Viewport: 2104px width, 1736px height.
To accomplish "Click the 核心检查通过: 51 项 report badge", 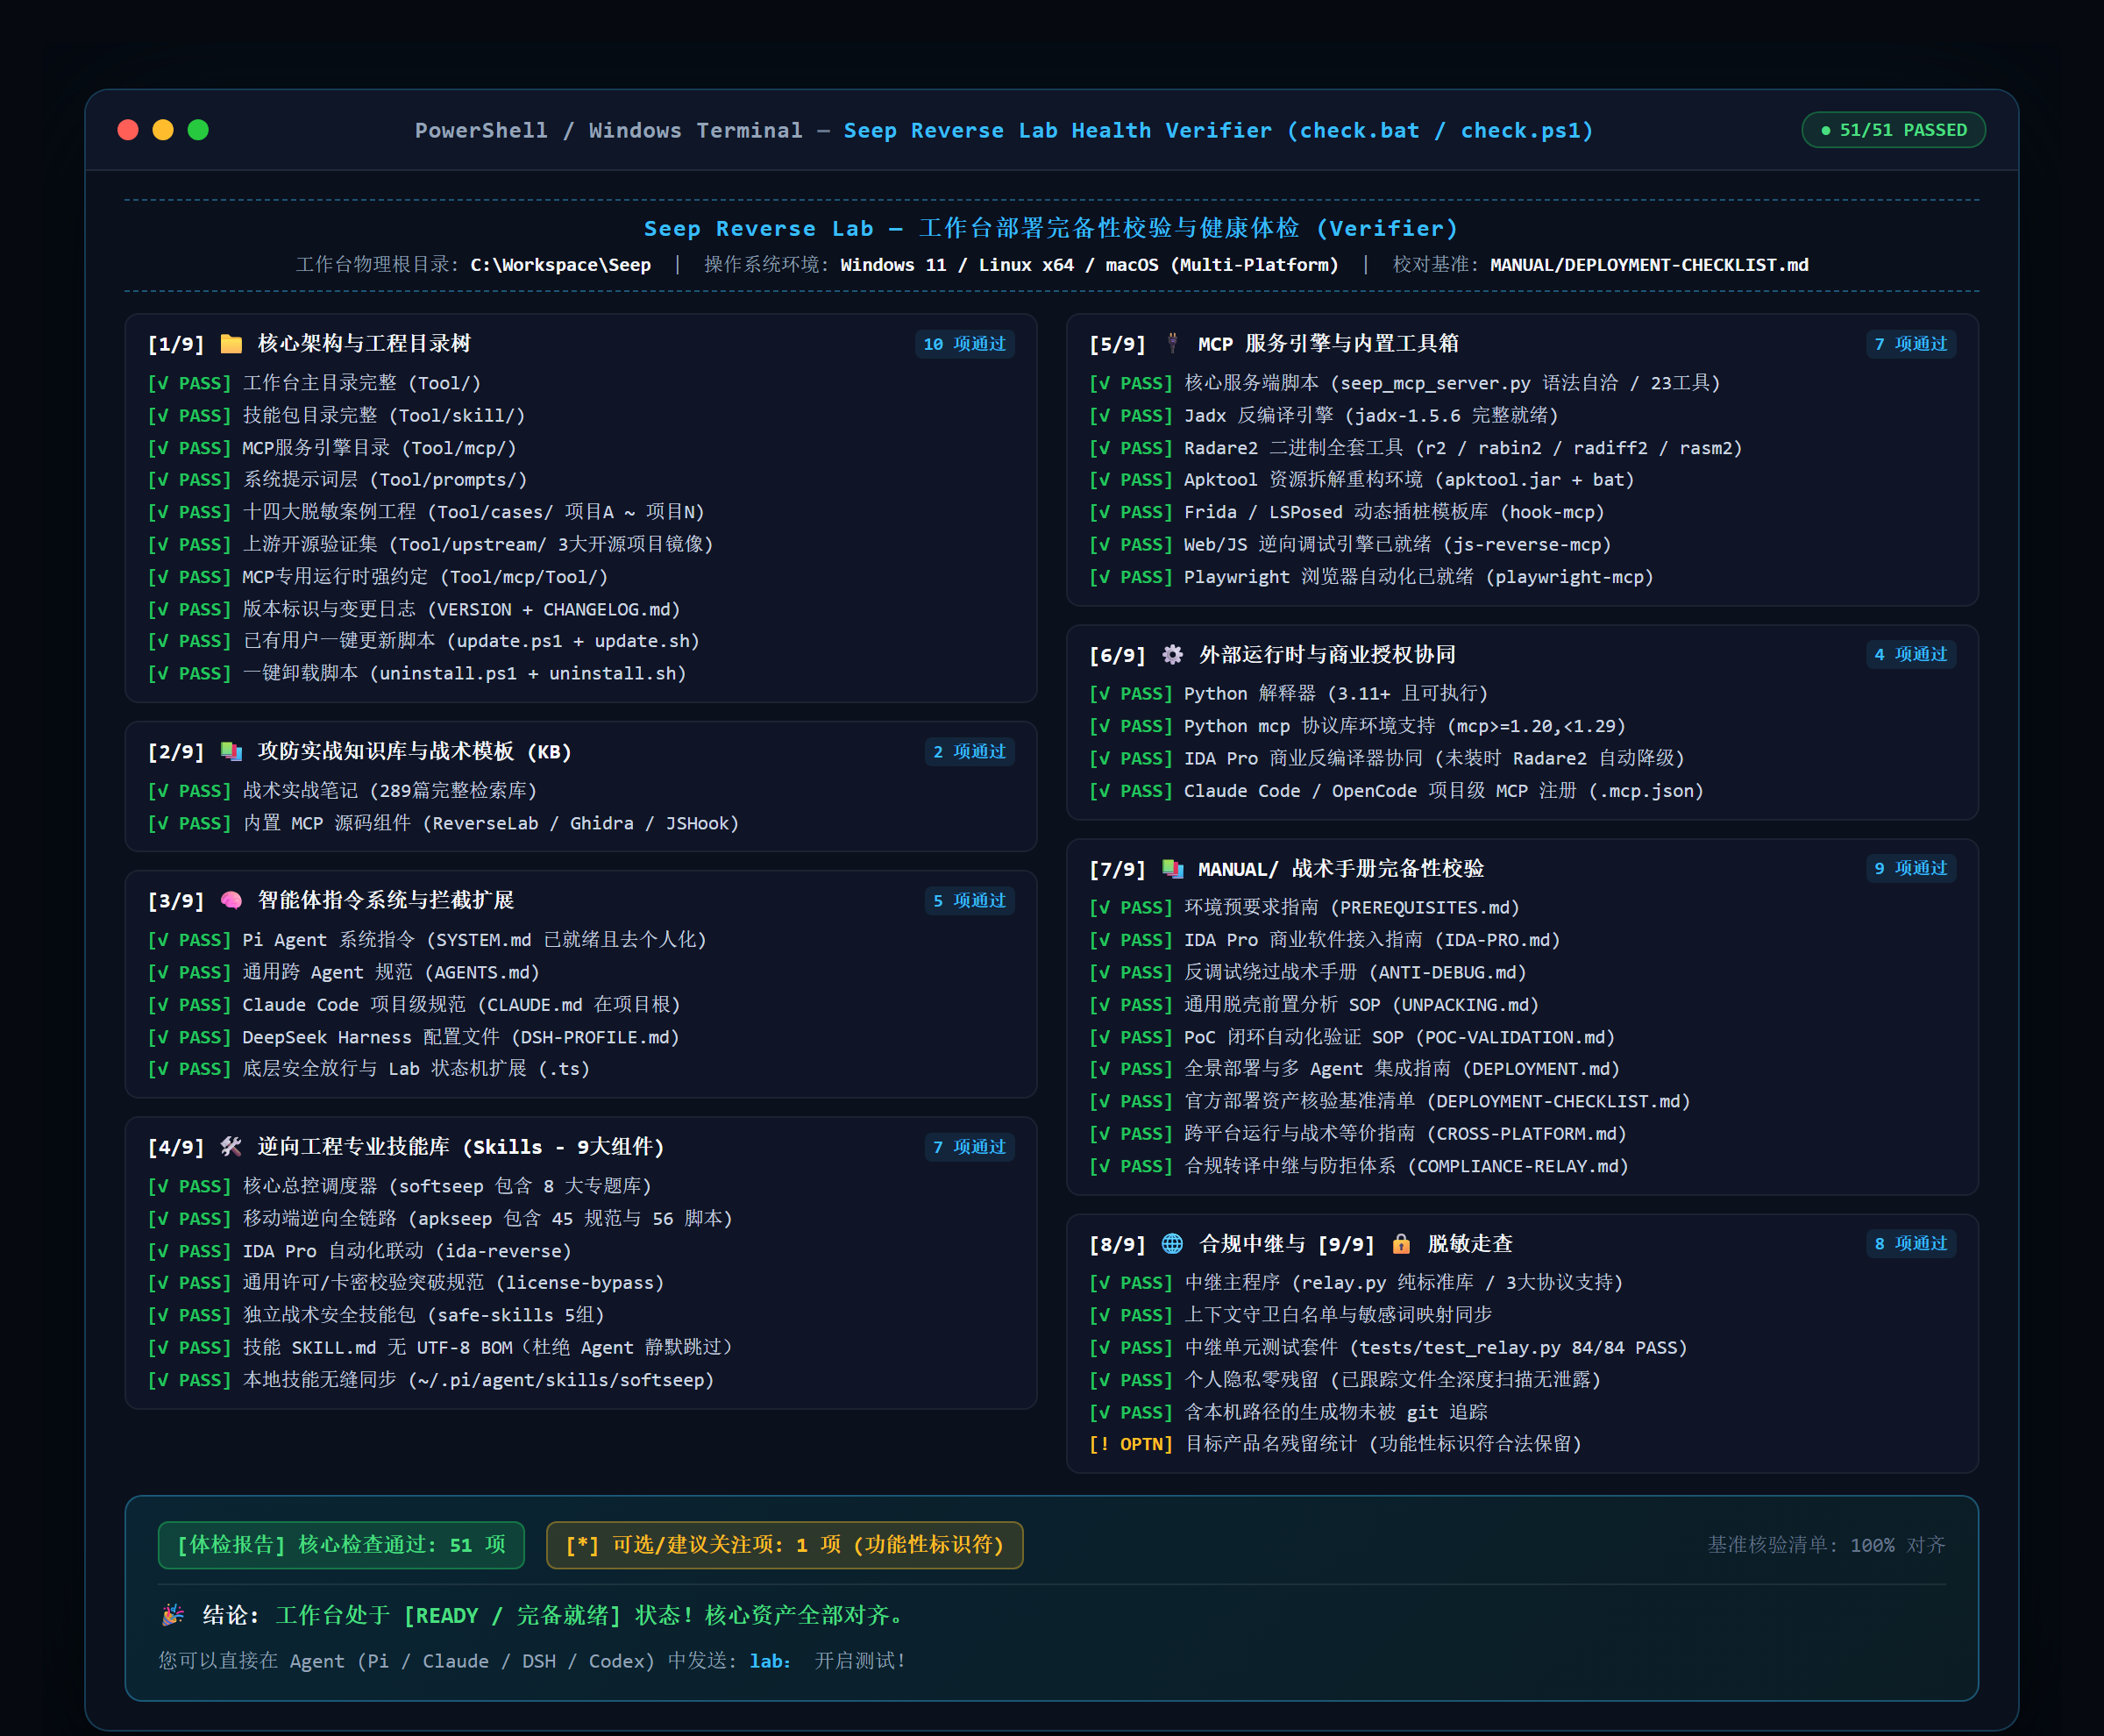I will (x=342, y=1545).
